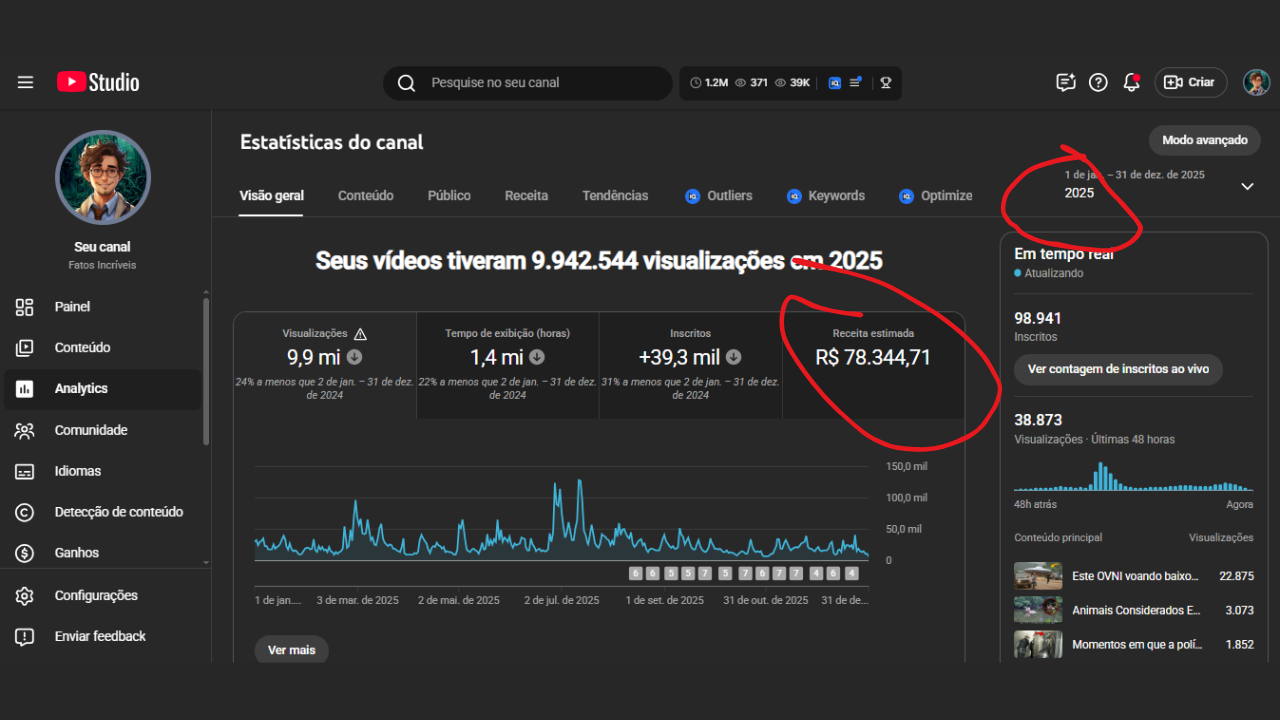
Task: Open the date range dropdown for 2025
Action: point(1246,186)
